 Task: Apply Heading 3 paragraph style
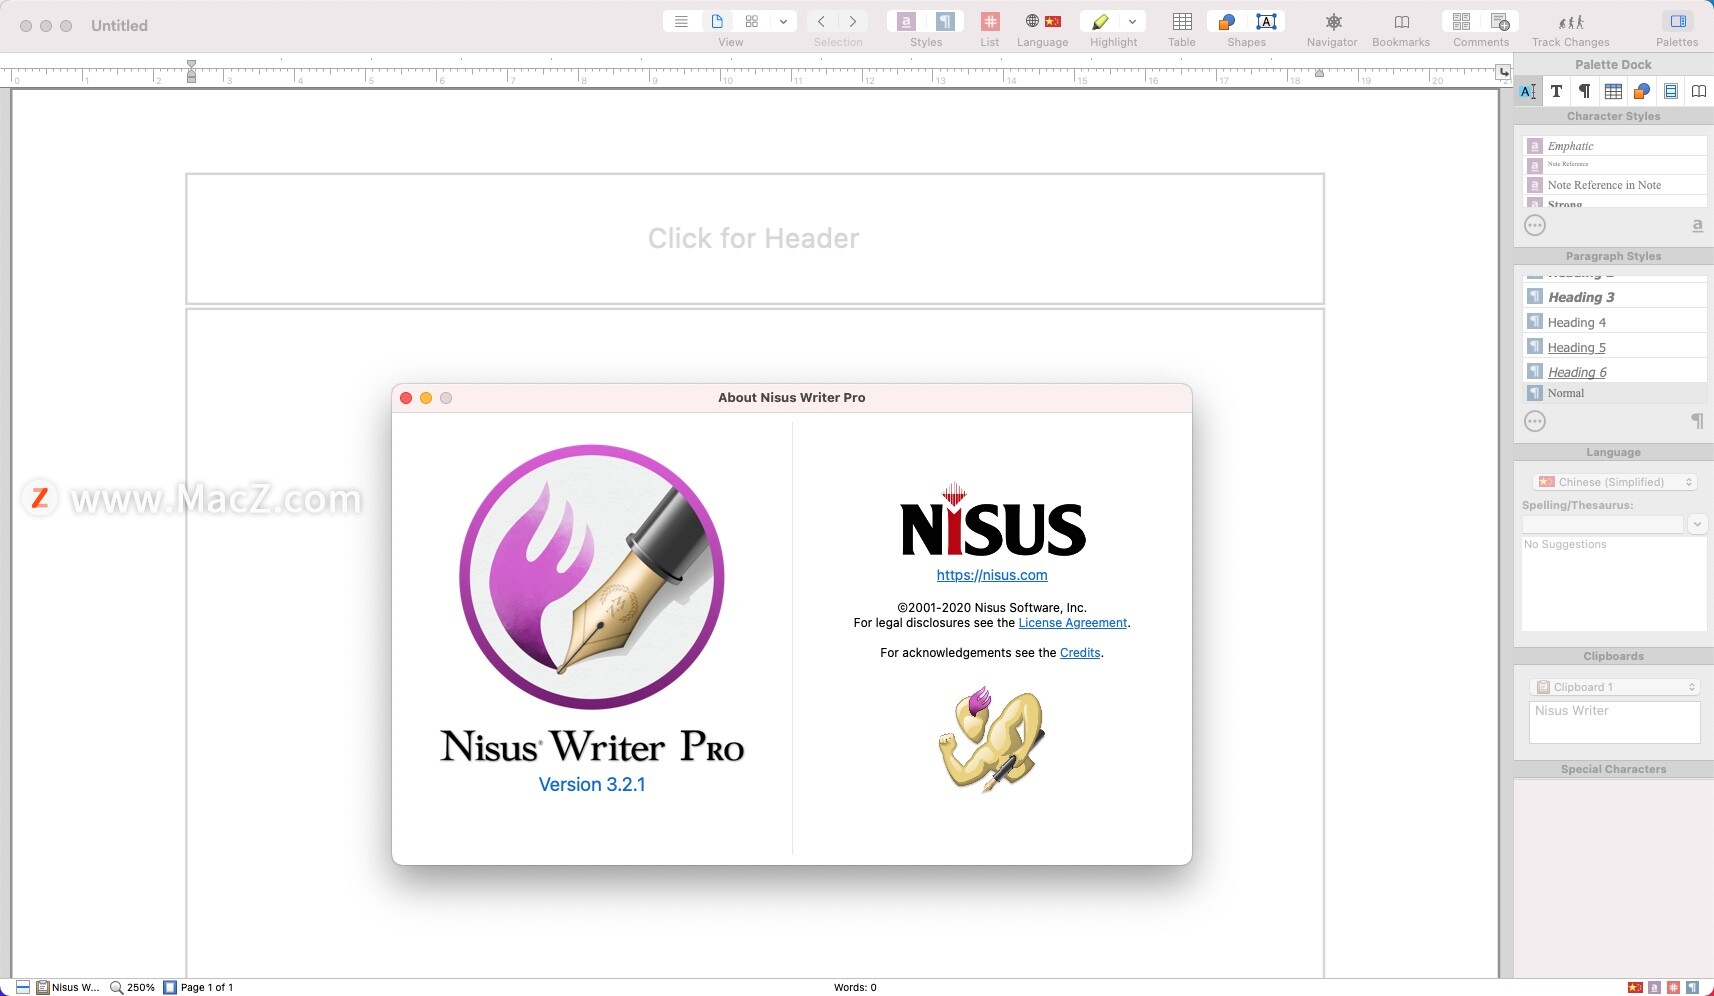[x=1614, y=297]
